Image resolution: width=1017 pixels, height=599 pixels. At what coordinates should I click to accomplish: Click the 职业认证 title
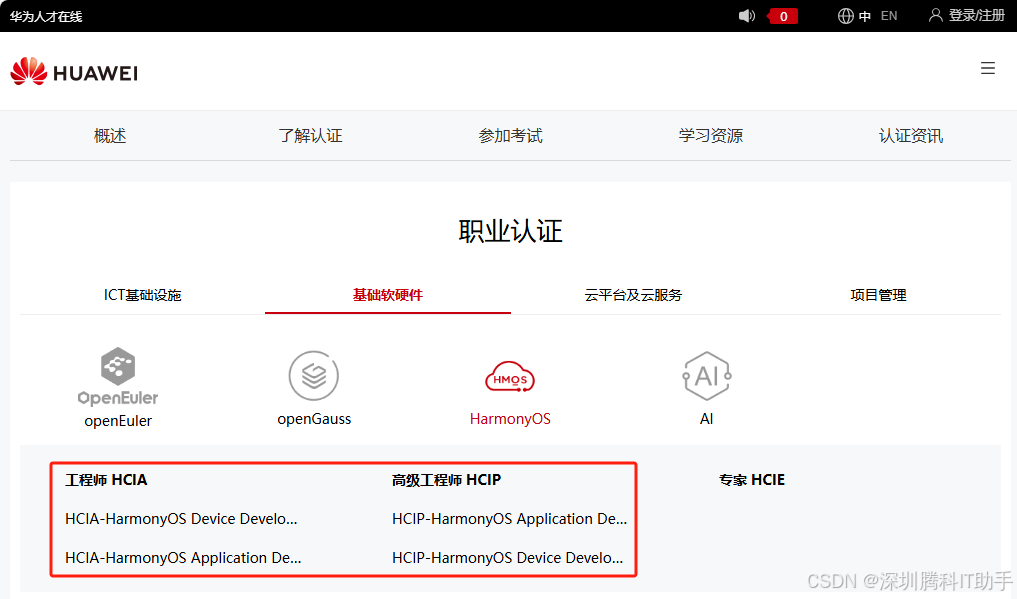(x=510, y=231)
